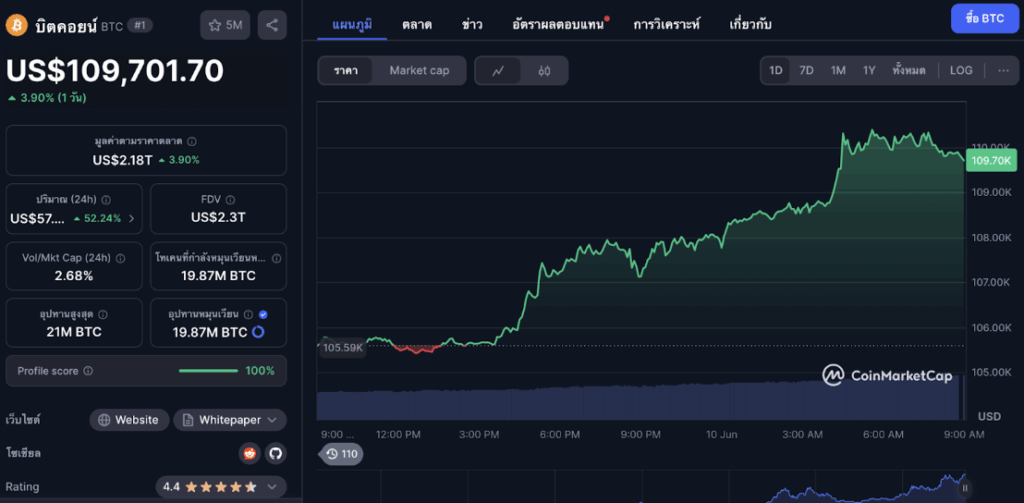This screenshot has width=1024, height=503.
Task: Toggle the LOG scale on chart
Action: tap(961, 70)
